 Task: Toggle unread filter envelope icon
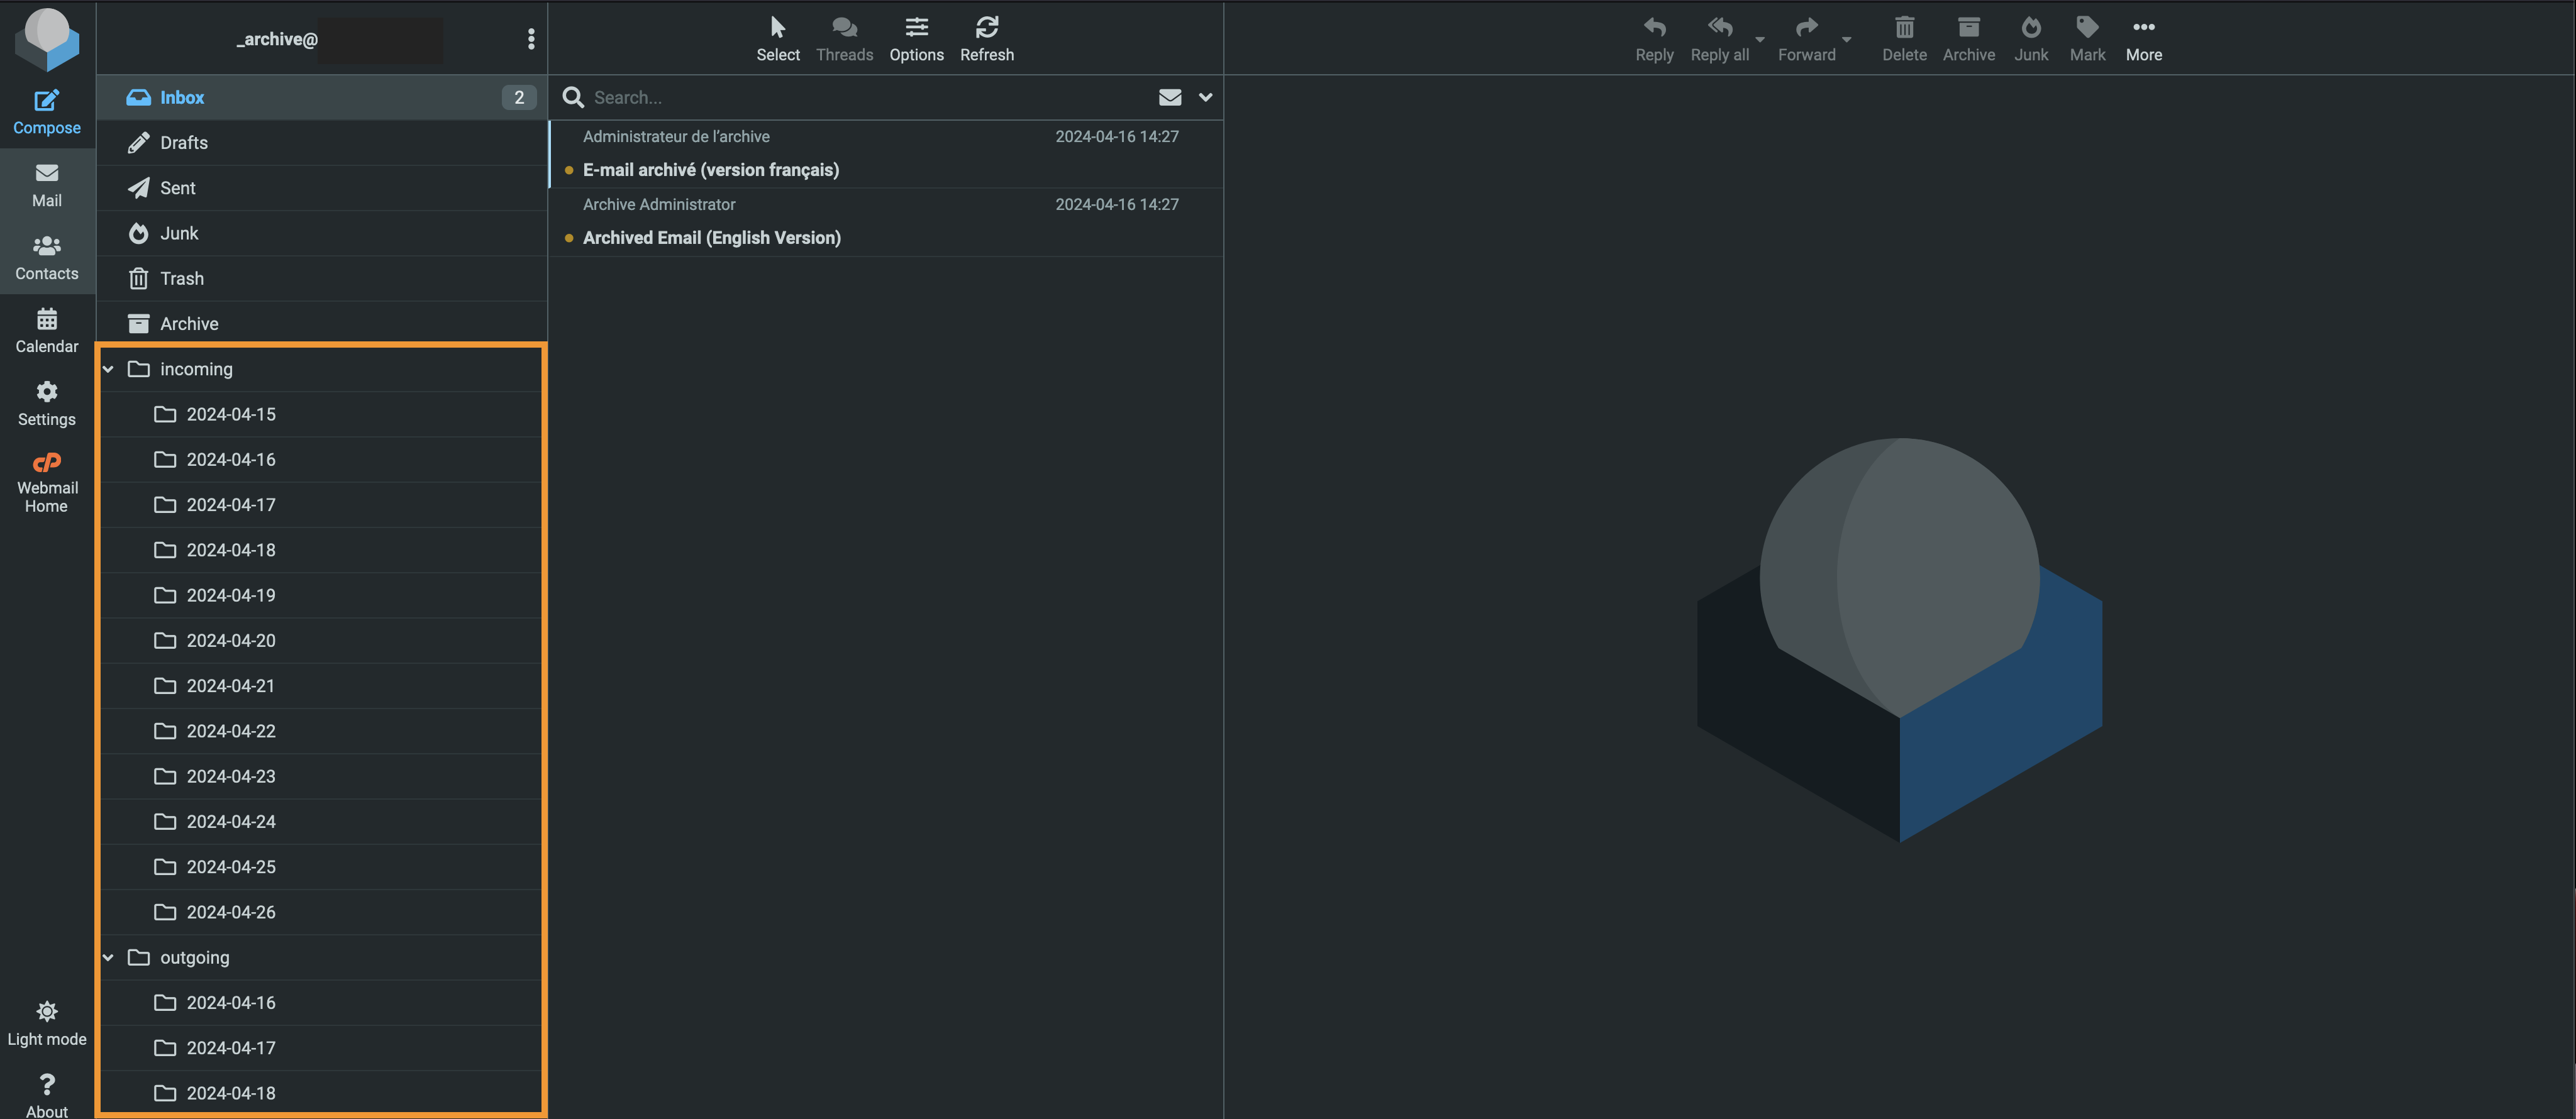tap(1169, 97)
